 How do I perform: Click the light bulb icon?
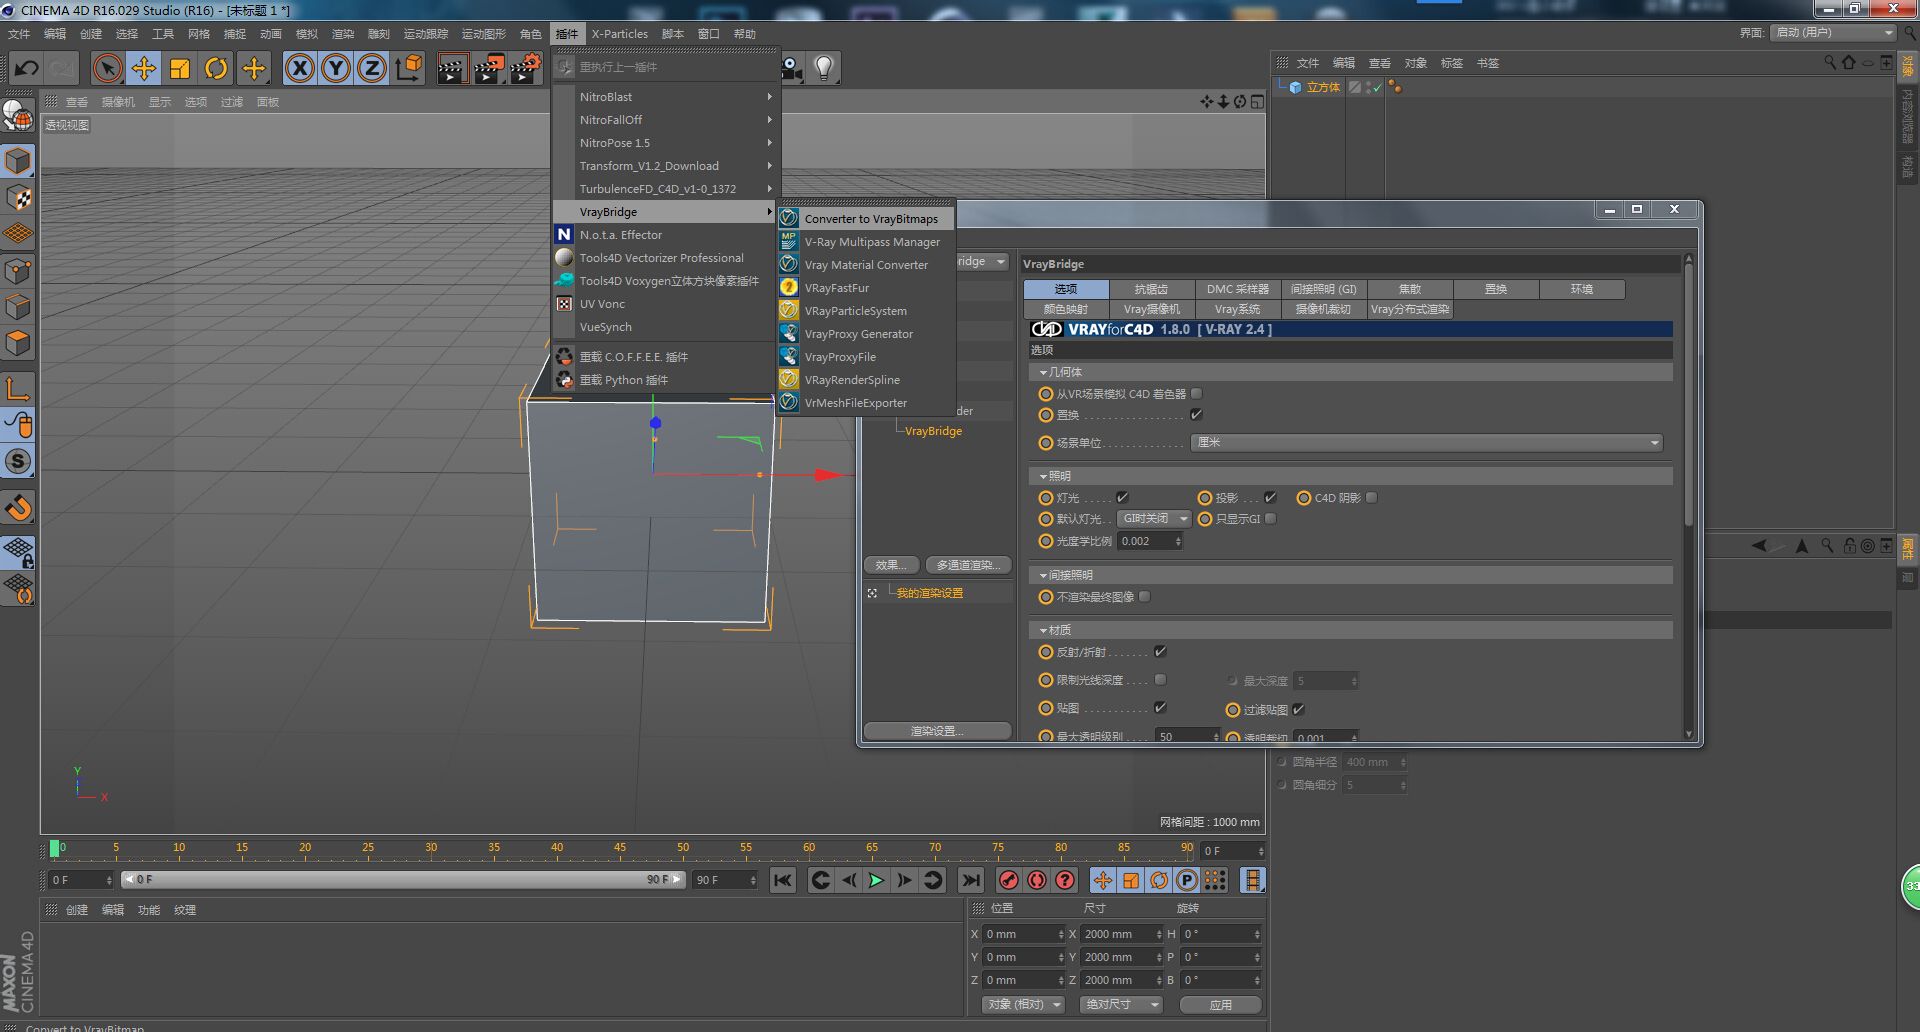click(x=824, y=68)
